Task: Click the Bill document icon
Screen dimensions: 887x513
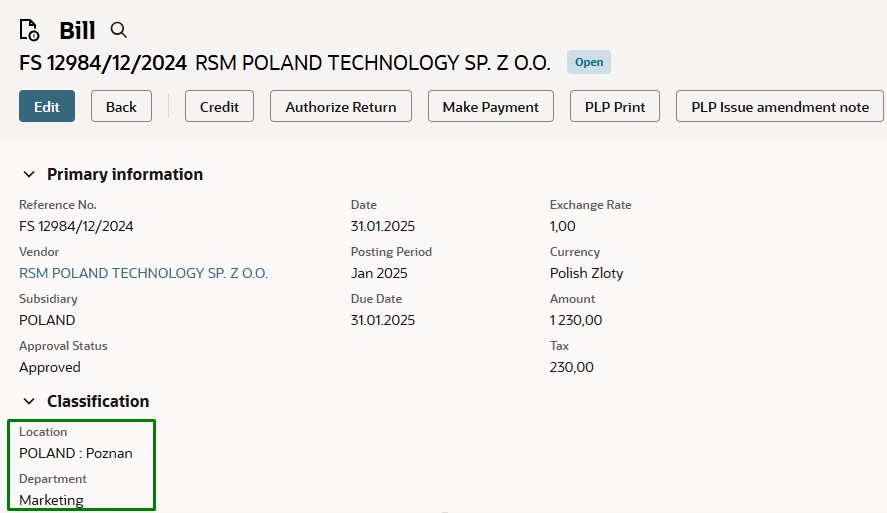Action: point(30,30)
